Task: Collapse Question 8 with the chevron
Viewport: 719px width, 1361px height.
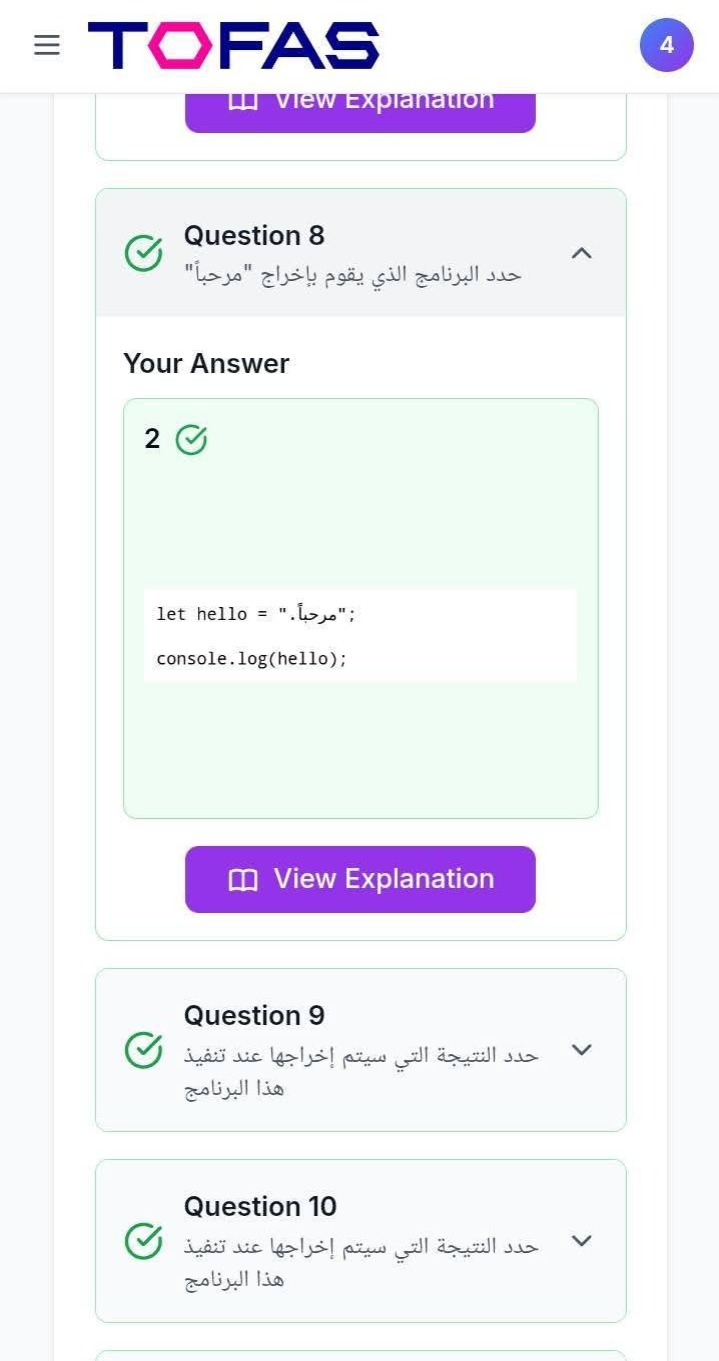Action: tap(581, 253)
